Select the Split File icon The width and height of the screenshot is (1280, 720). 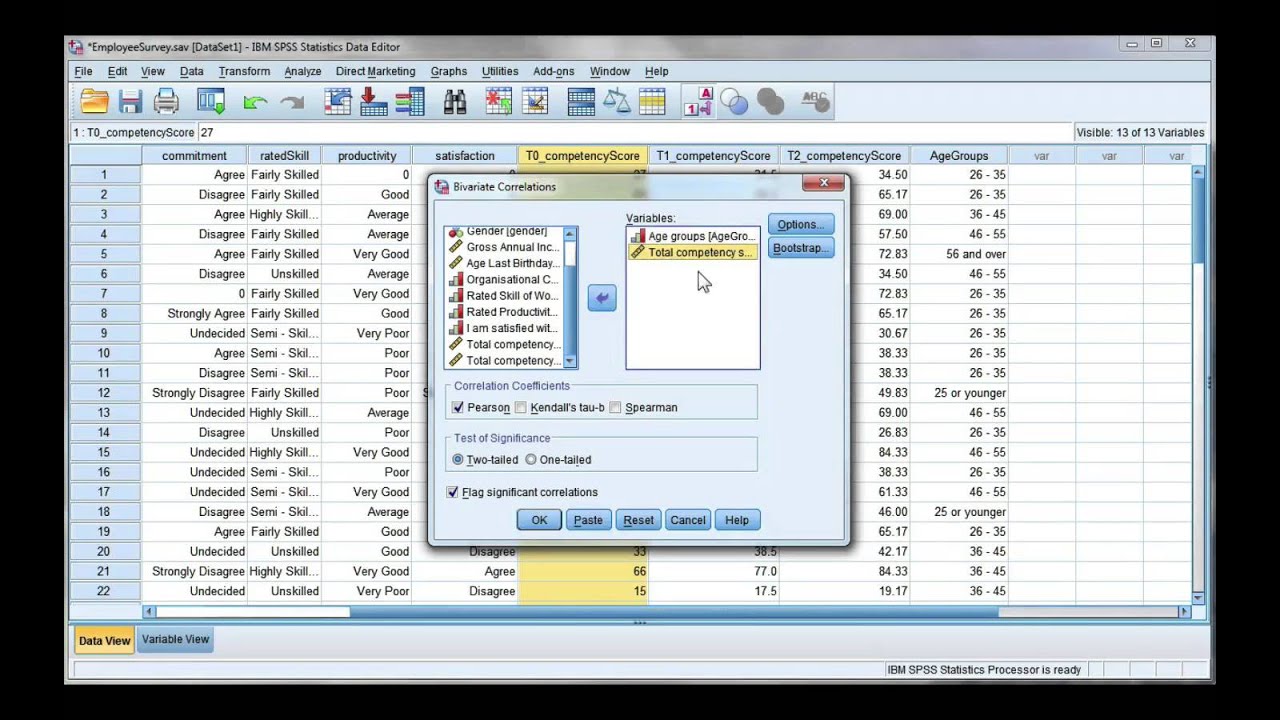tap(581, 101)
